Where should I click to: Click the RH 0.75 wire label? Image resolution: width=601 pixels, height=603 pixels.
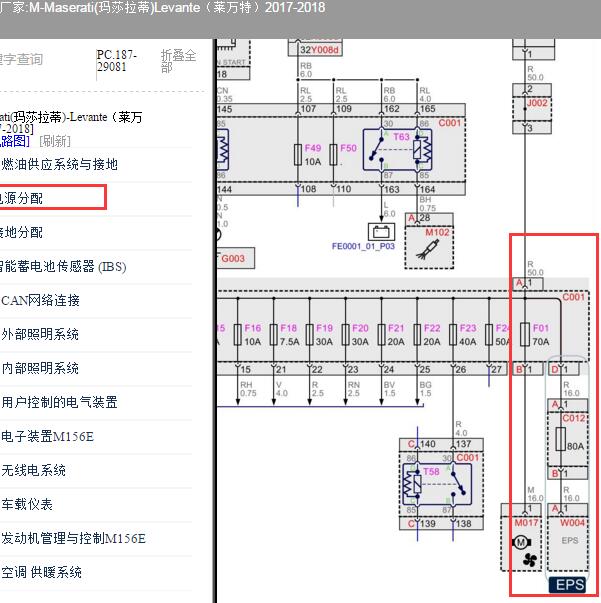[248, 389]
